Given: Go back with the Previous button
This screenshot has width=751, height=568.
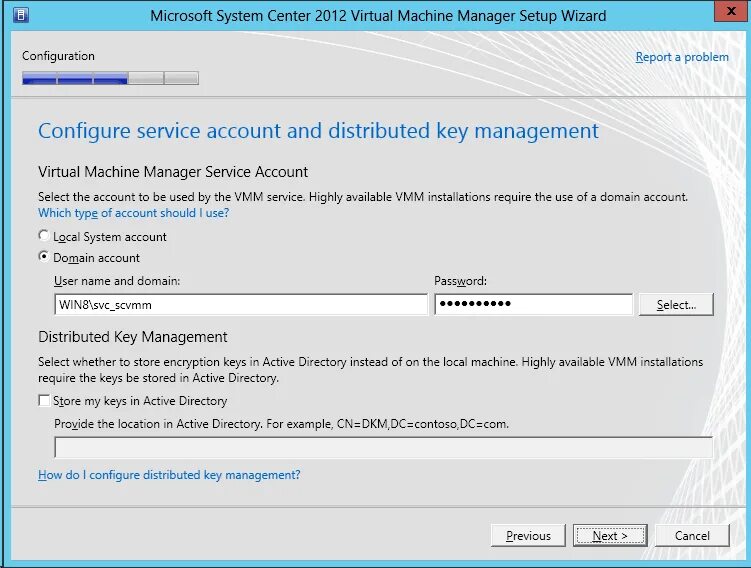Looking at the screenshot, I should tap(528, 535).
